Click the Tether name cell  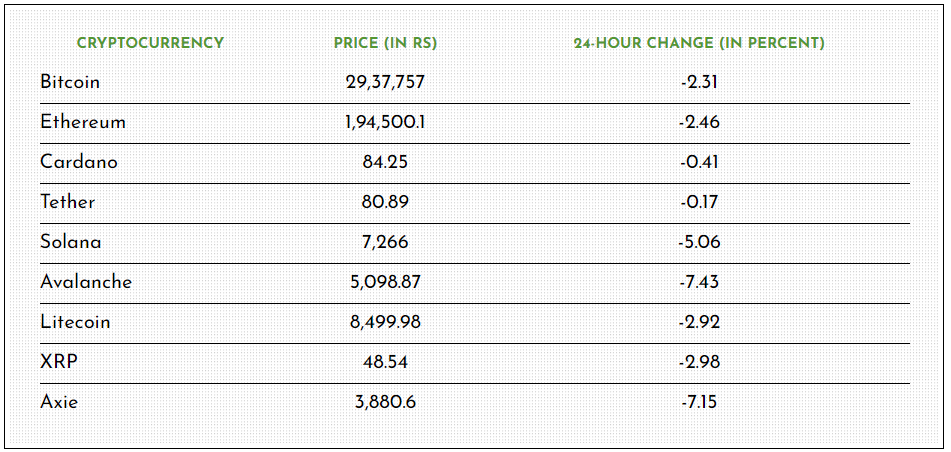pos(68,202)
